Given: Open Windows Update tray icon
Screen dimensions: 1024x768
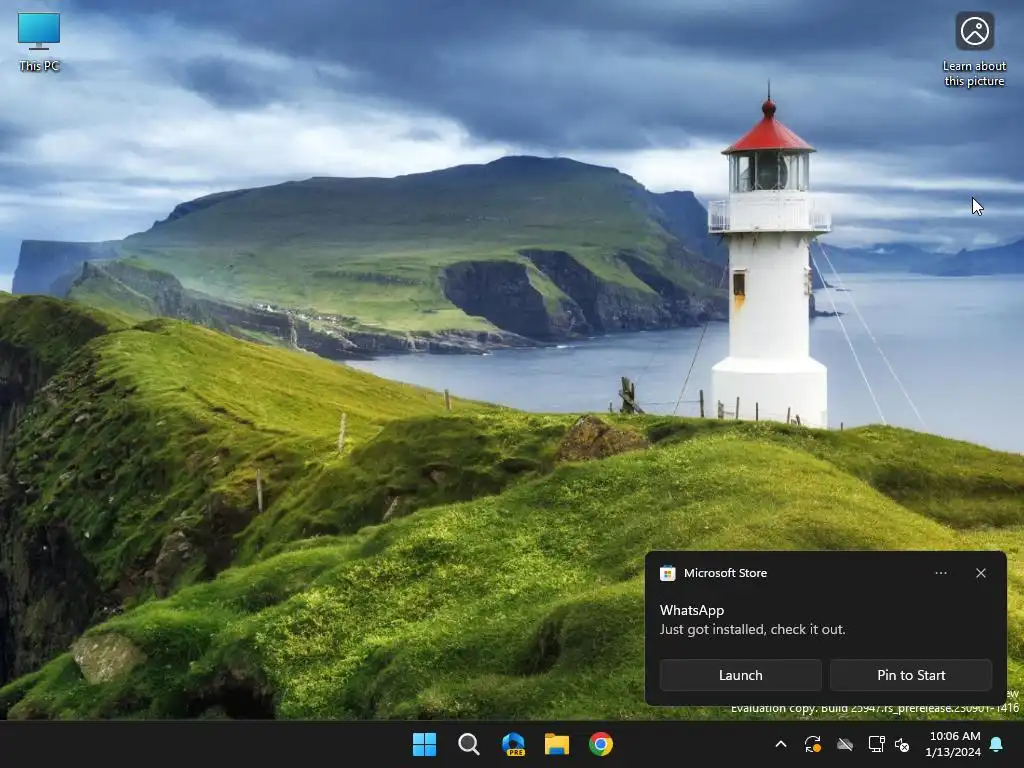Looking at the screenshot, I should (812, 744).
